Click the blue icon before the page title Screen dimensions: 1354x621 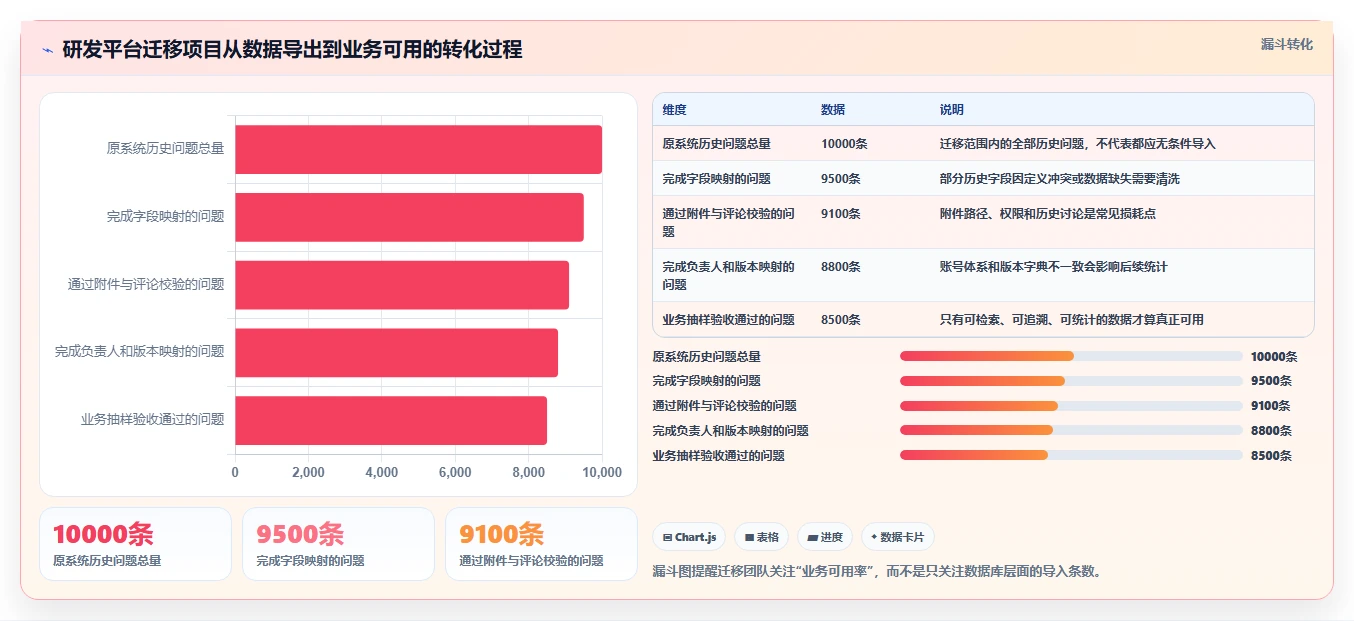click(x=47, y=50)
